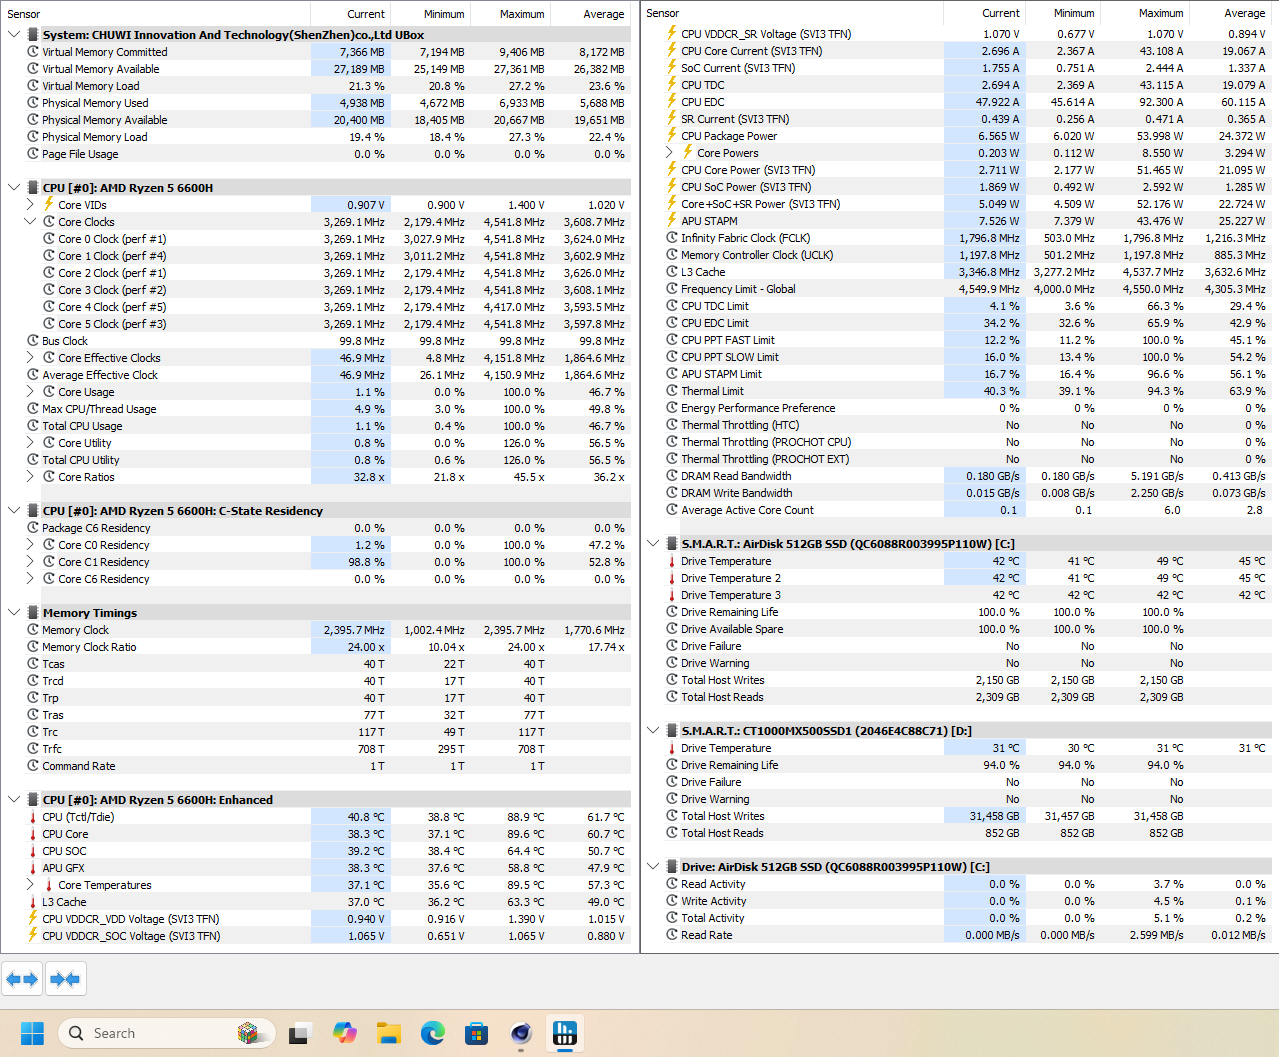Open Task View from taskbar
This screenshot has width=1279, height=1057.
point(299,1033)
